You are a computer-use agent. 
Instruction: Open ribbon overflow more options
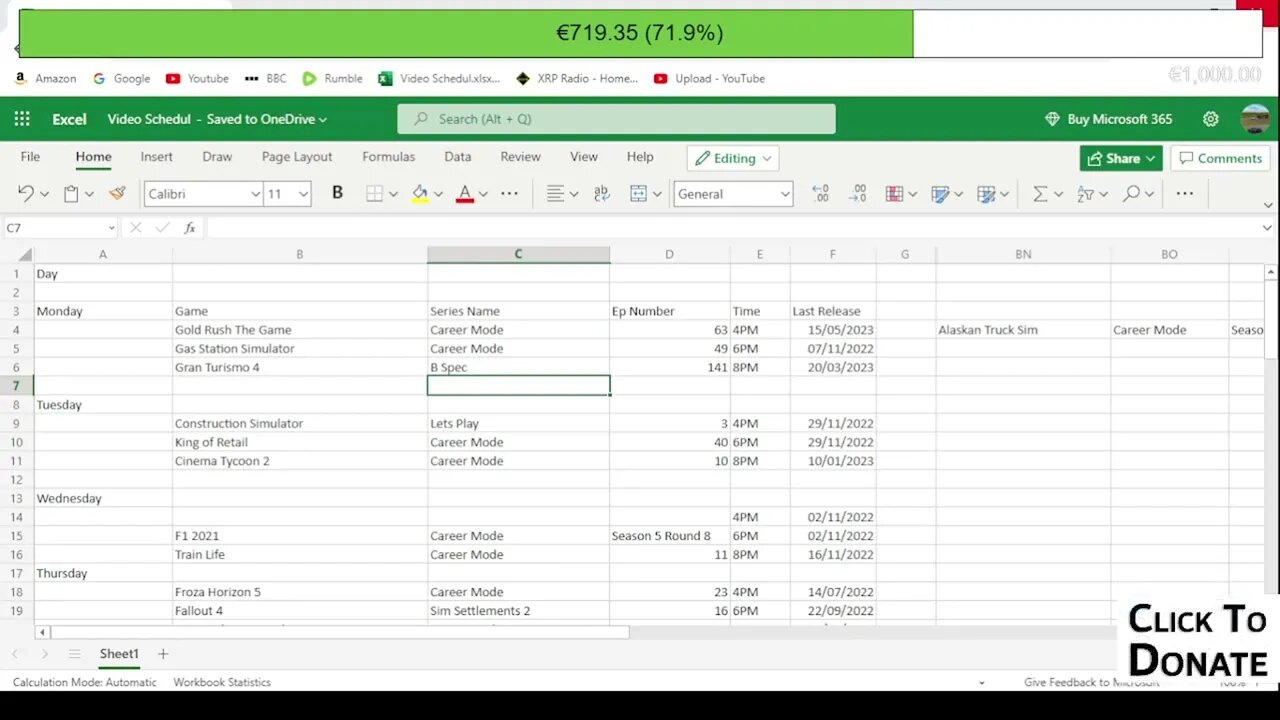(1185, 194)
